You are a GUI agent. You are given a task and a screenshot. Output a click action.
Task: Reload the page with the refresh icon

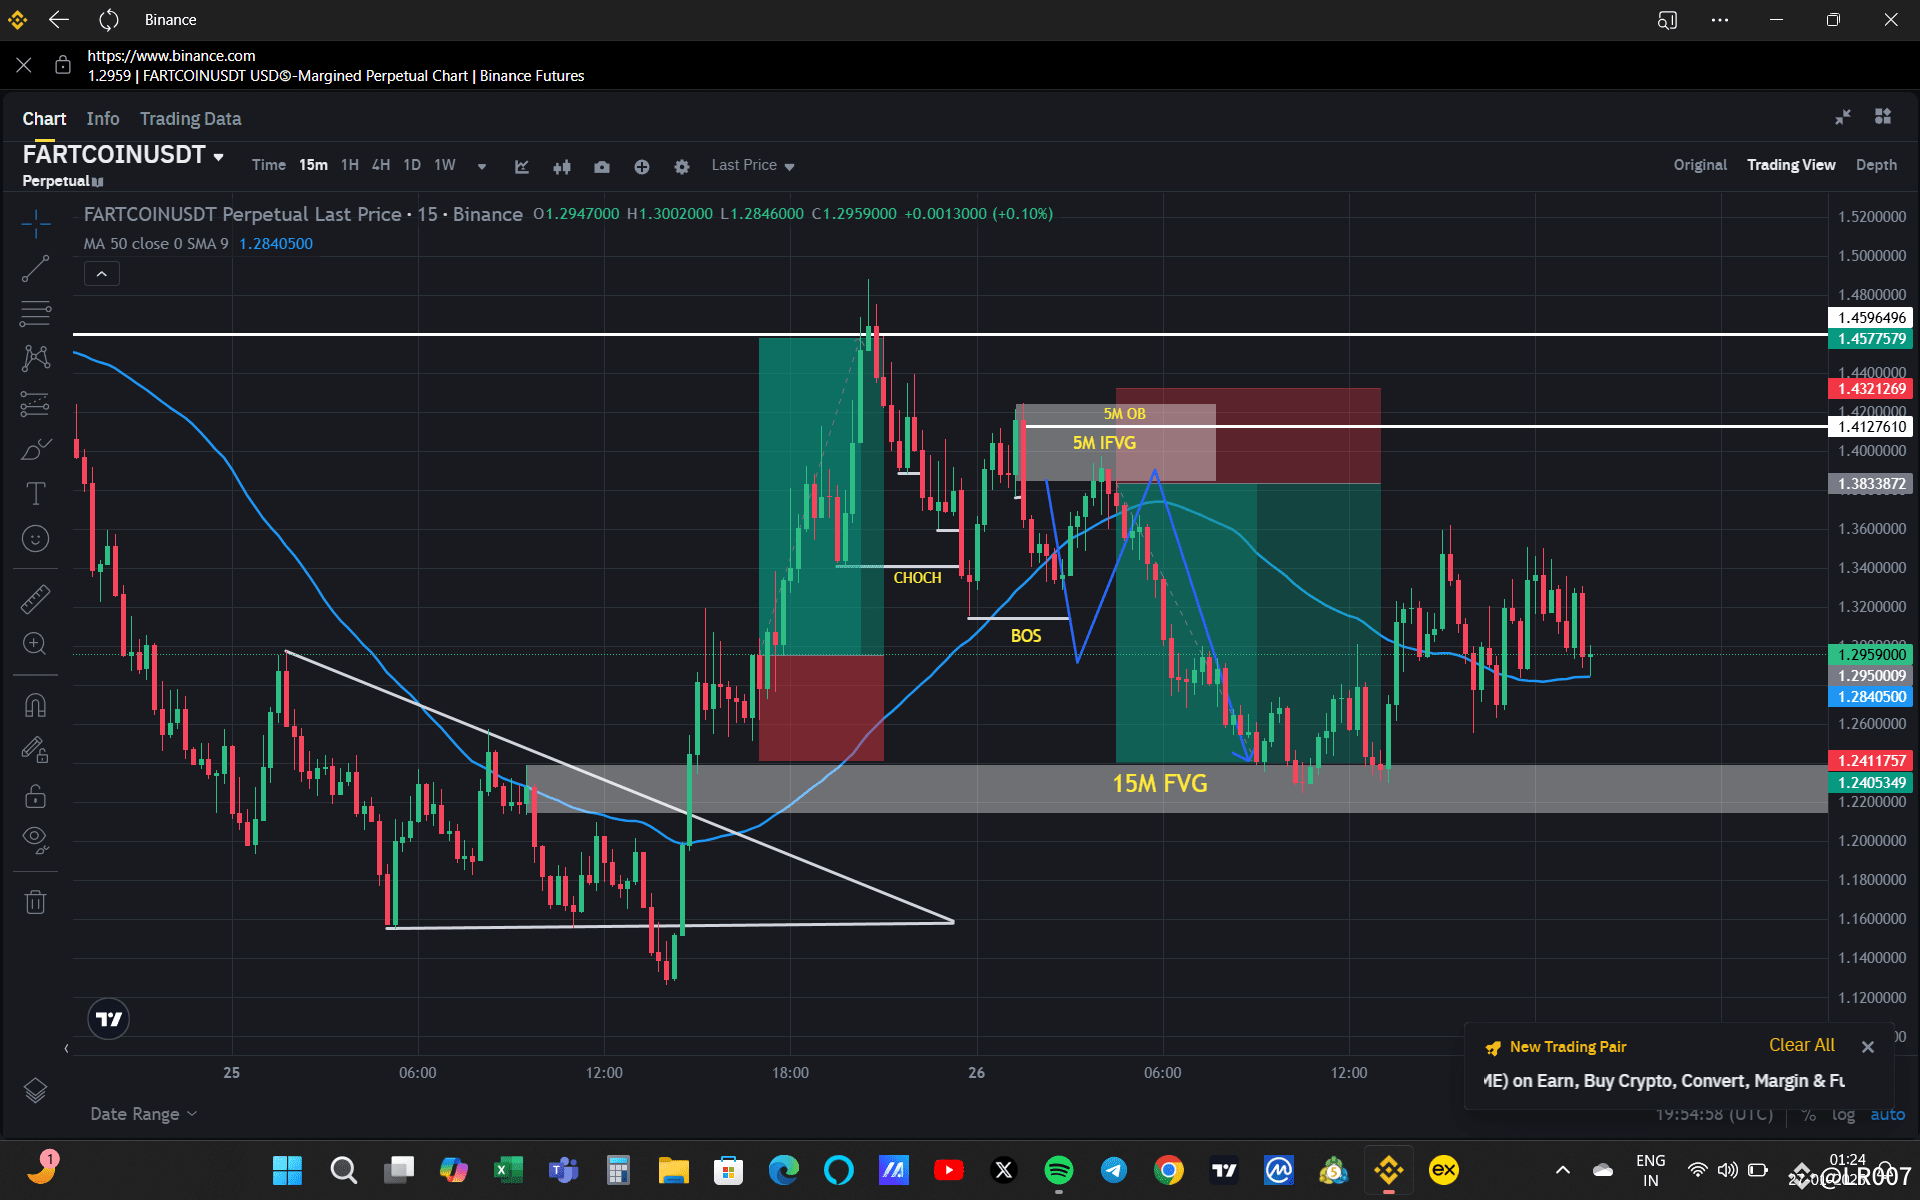pos(109,20)
